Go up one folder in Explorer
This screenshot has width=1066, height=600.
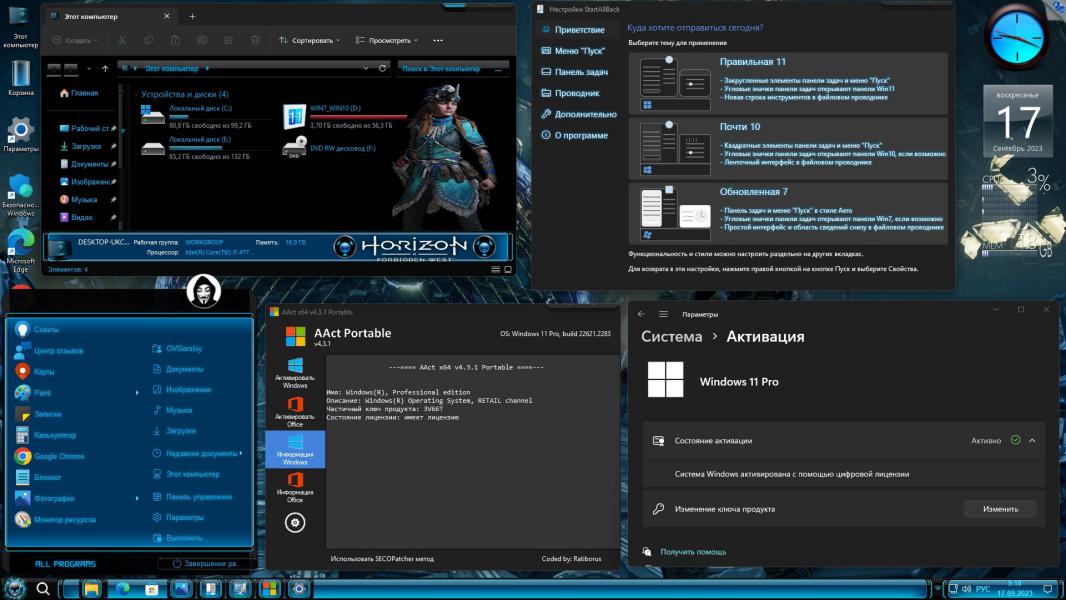(x=105, y=68)
